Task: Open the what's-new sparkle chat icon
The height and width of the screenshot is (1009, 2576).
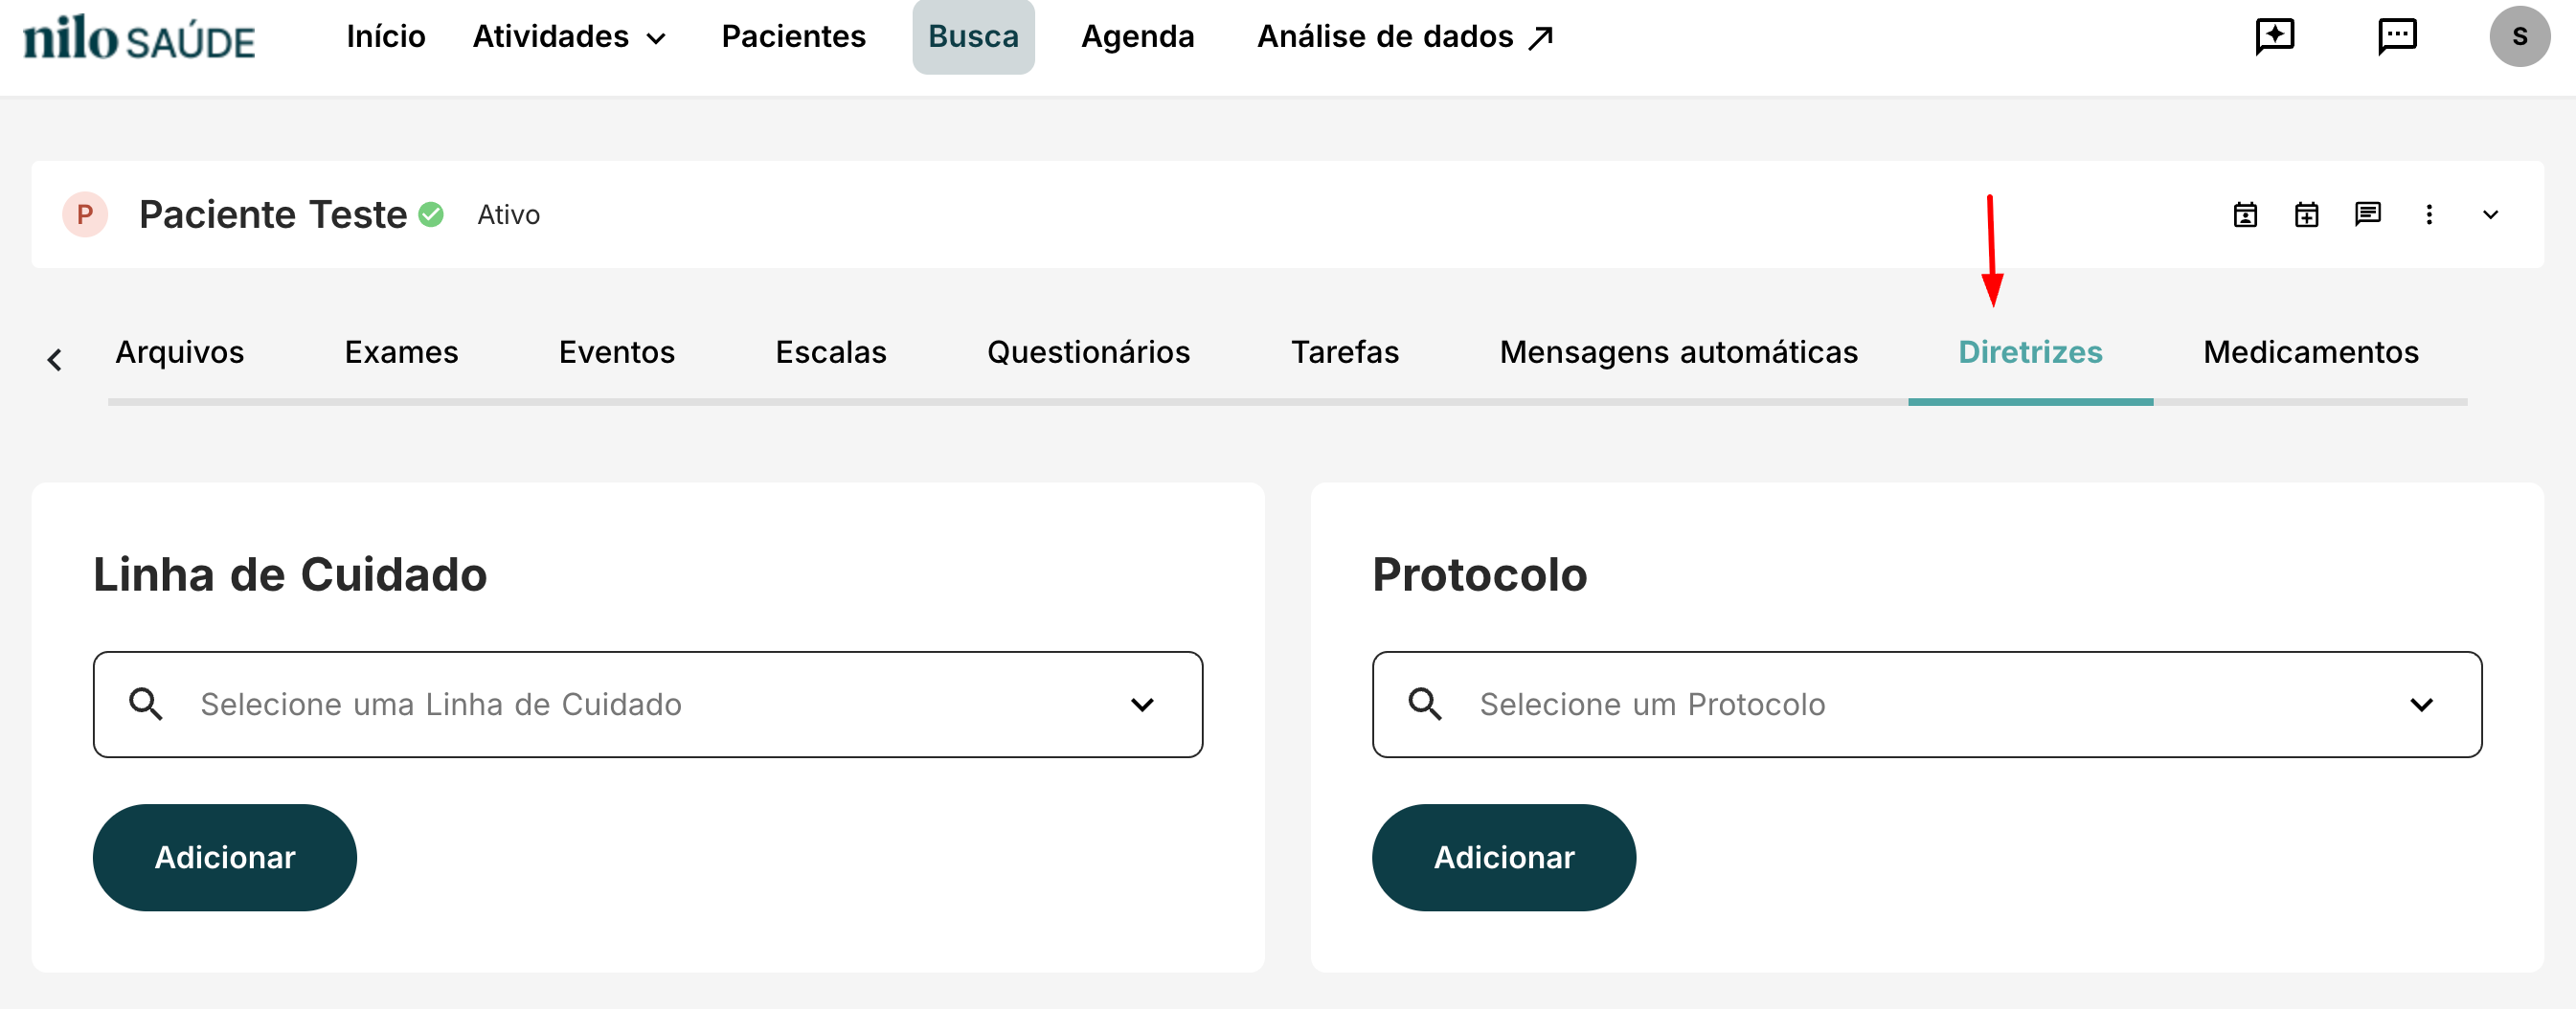Action: (2275, 36)
